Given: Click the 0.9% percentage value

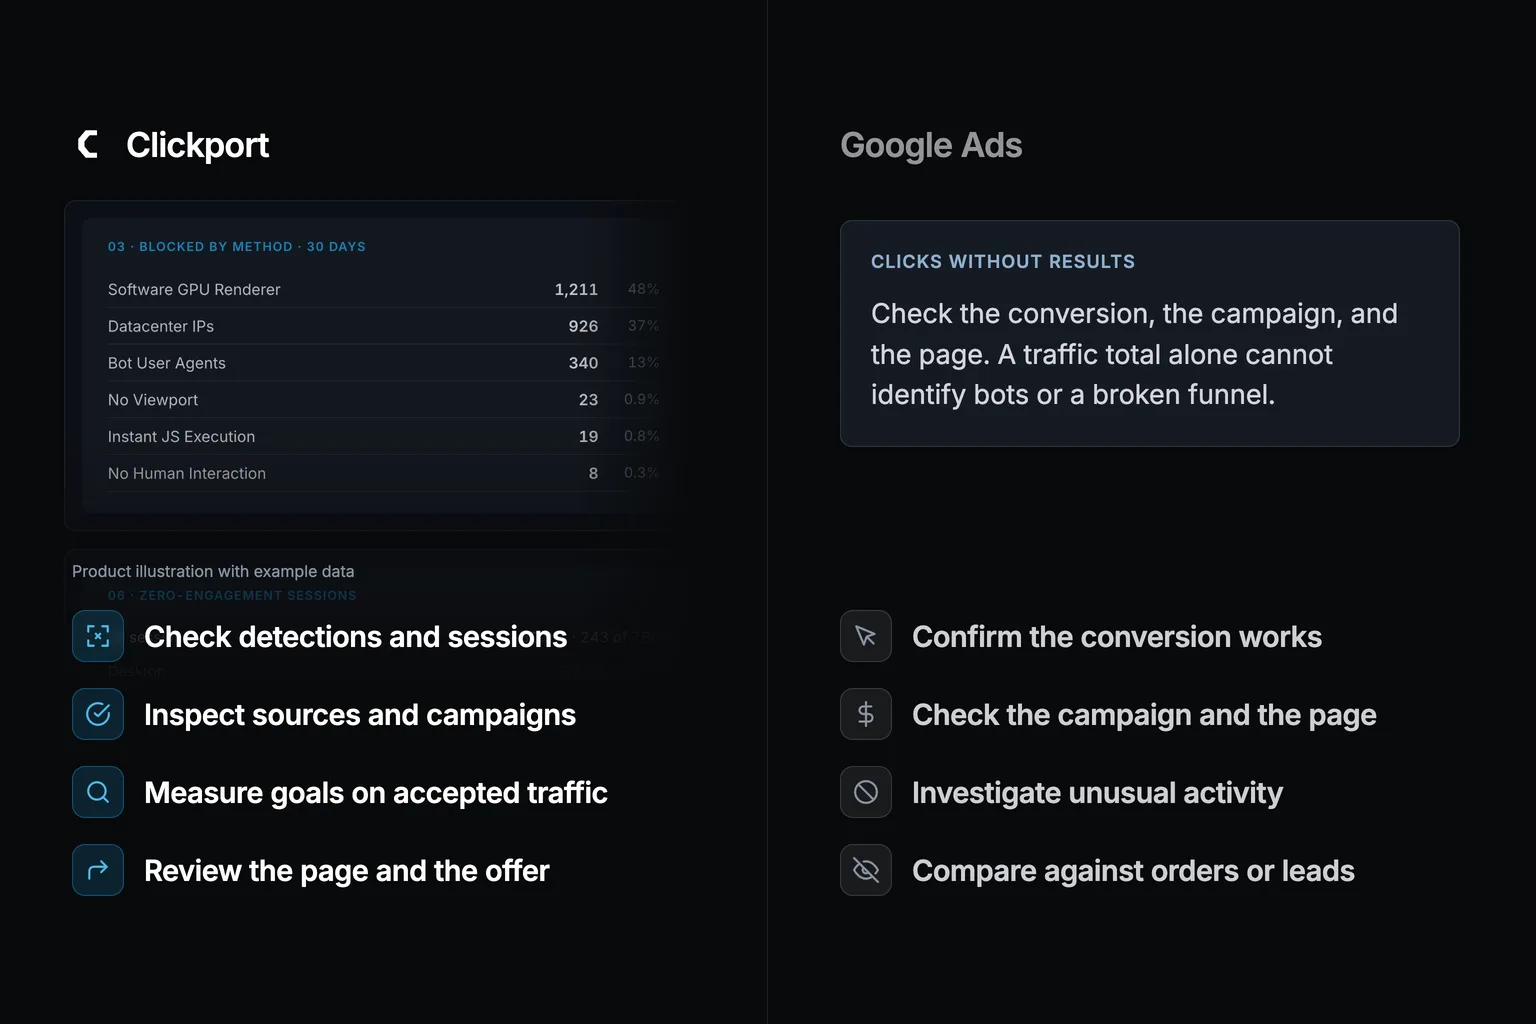Looking at the screenshot, I should tap(641, 399).
